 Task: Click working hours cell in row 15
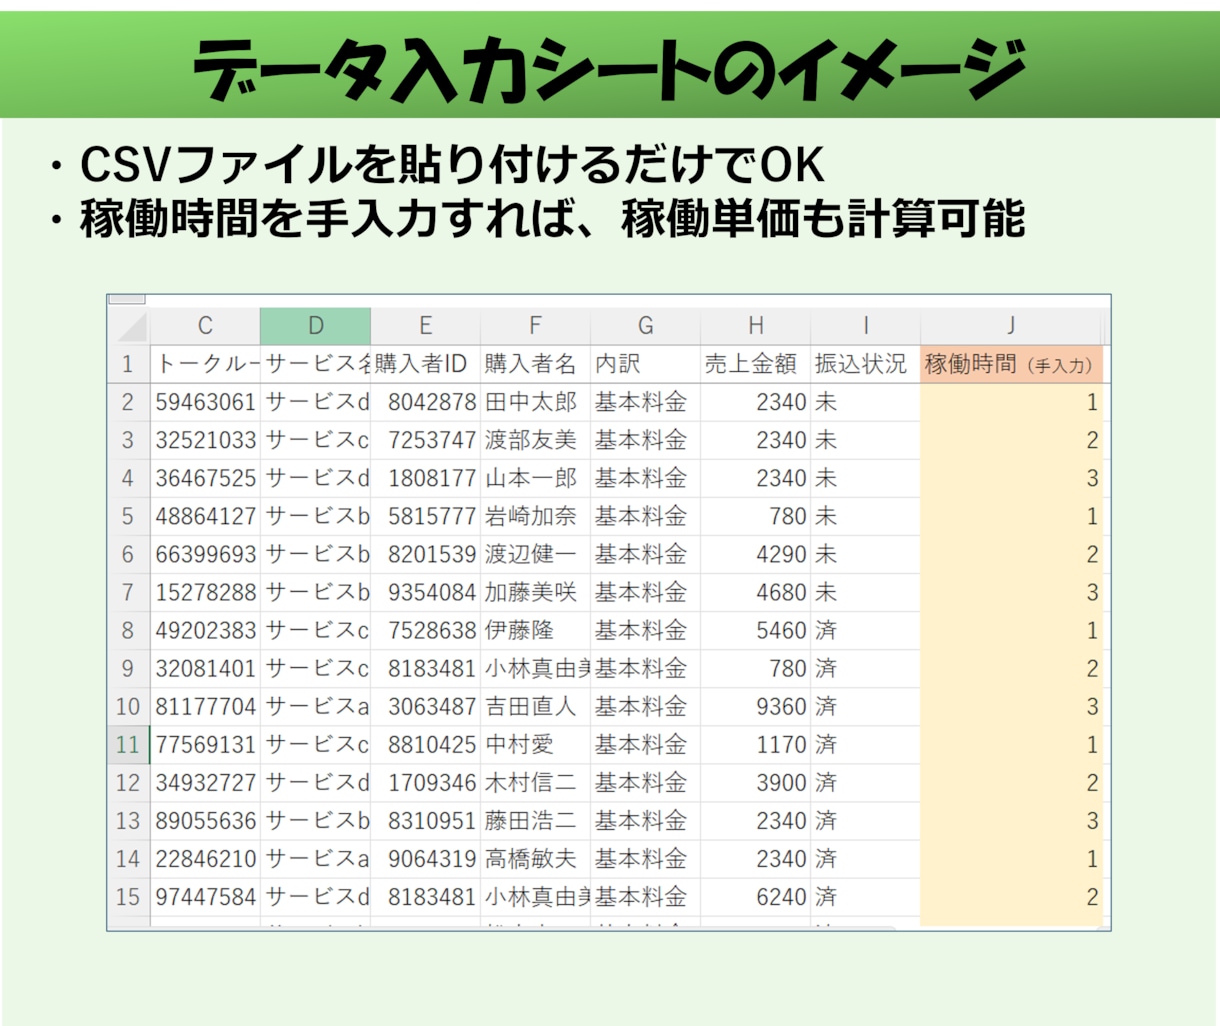[1011, 897]
